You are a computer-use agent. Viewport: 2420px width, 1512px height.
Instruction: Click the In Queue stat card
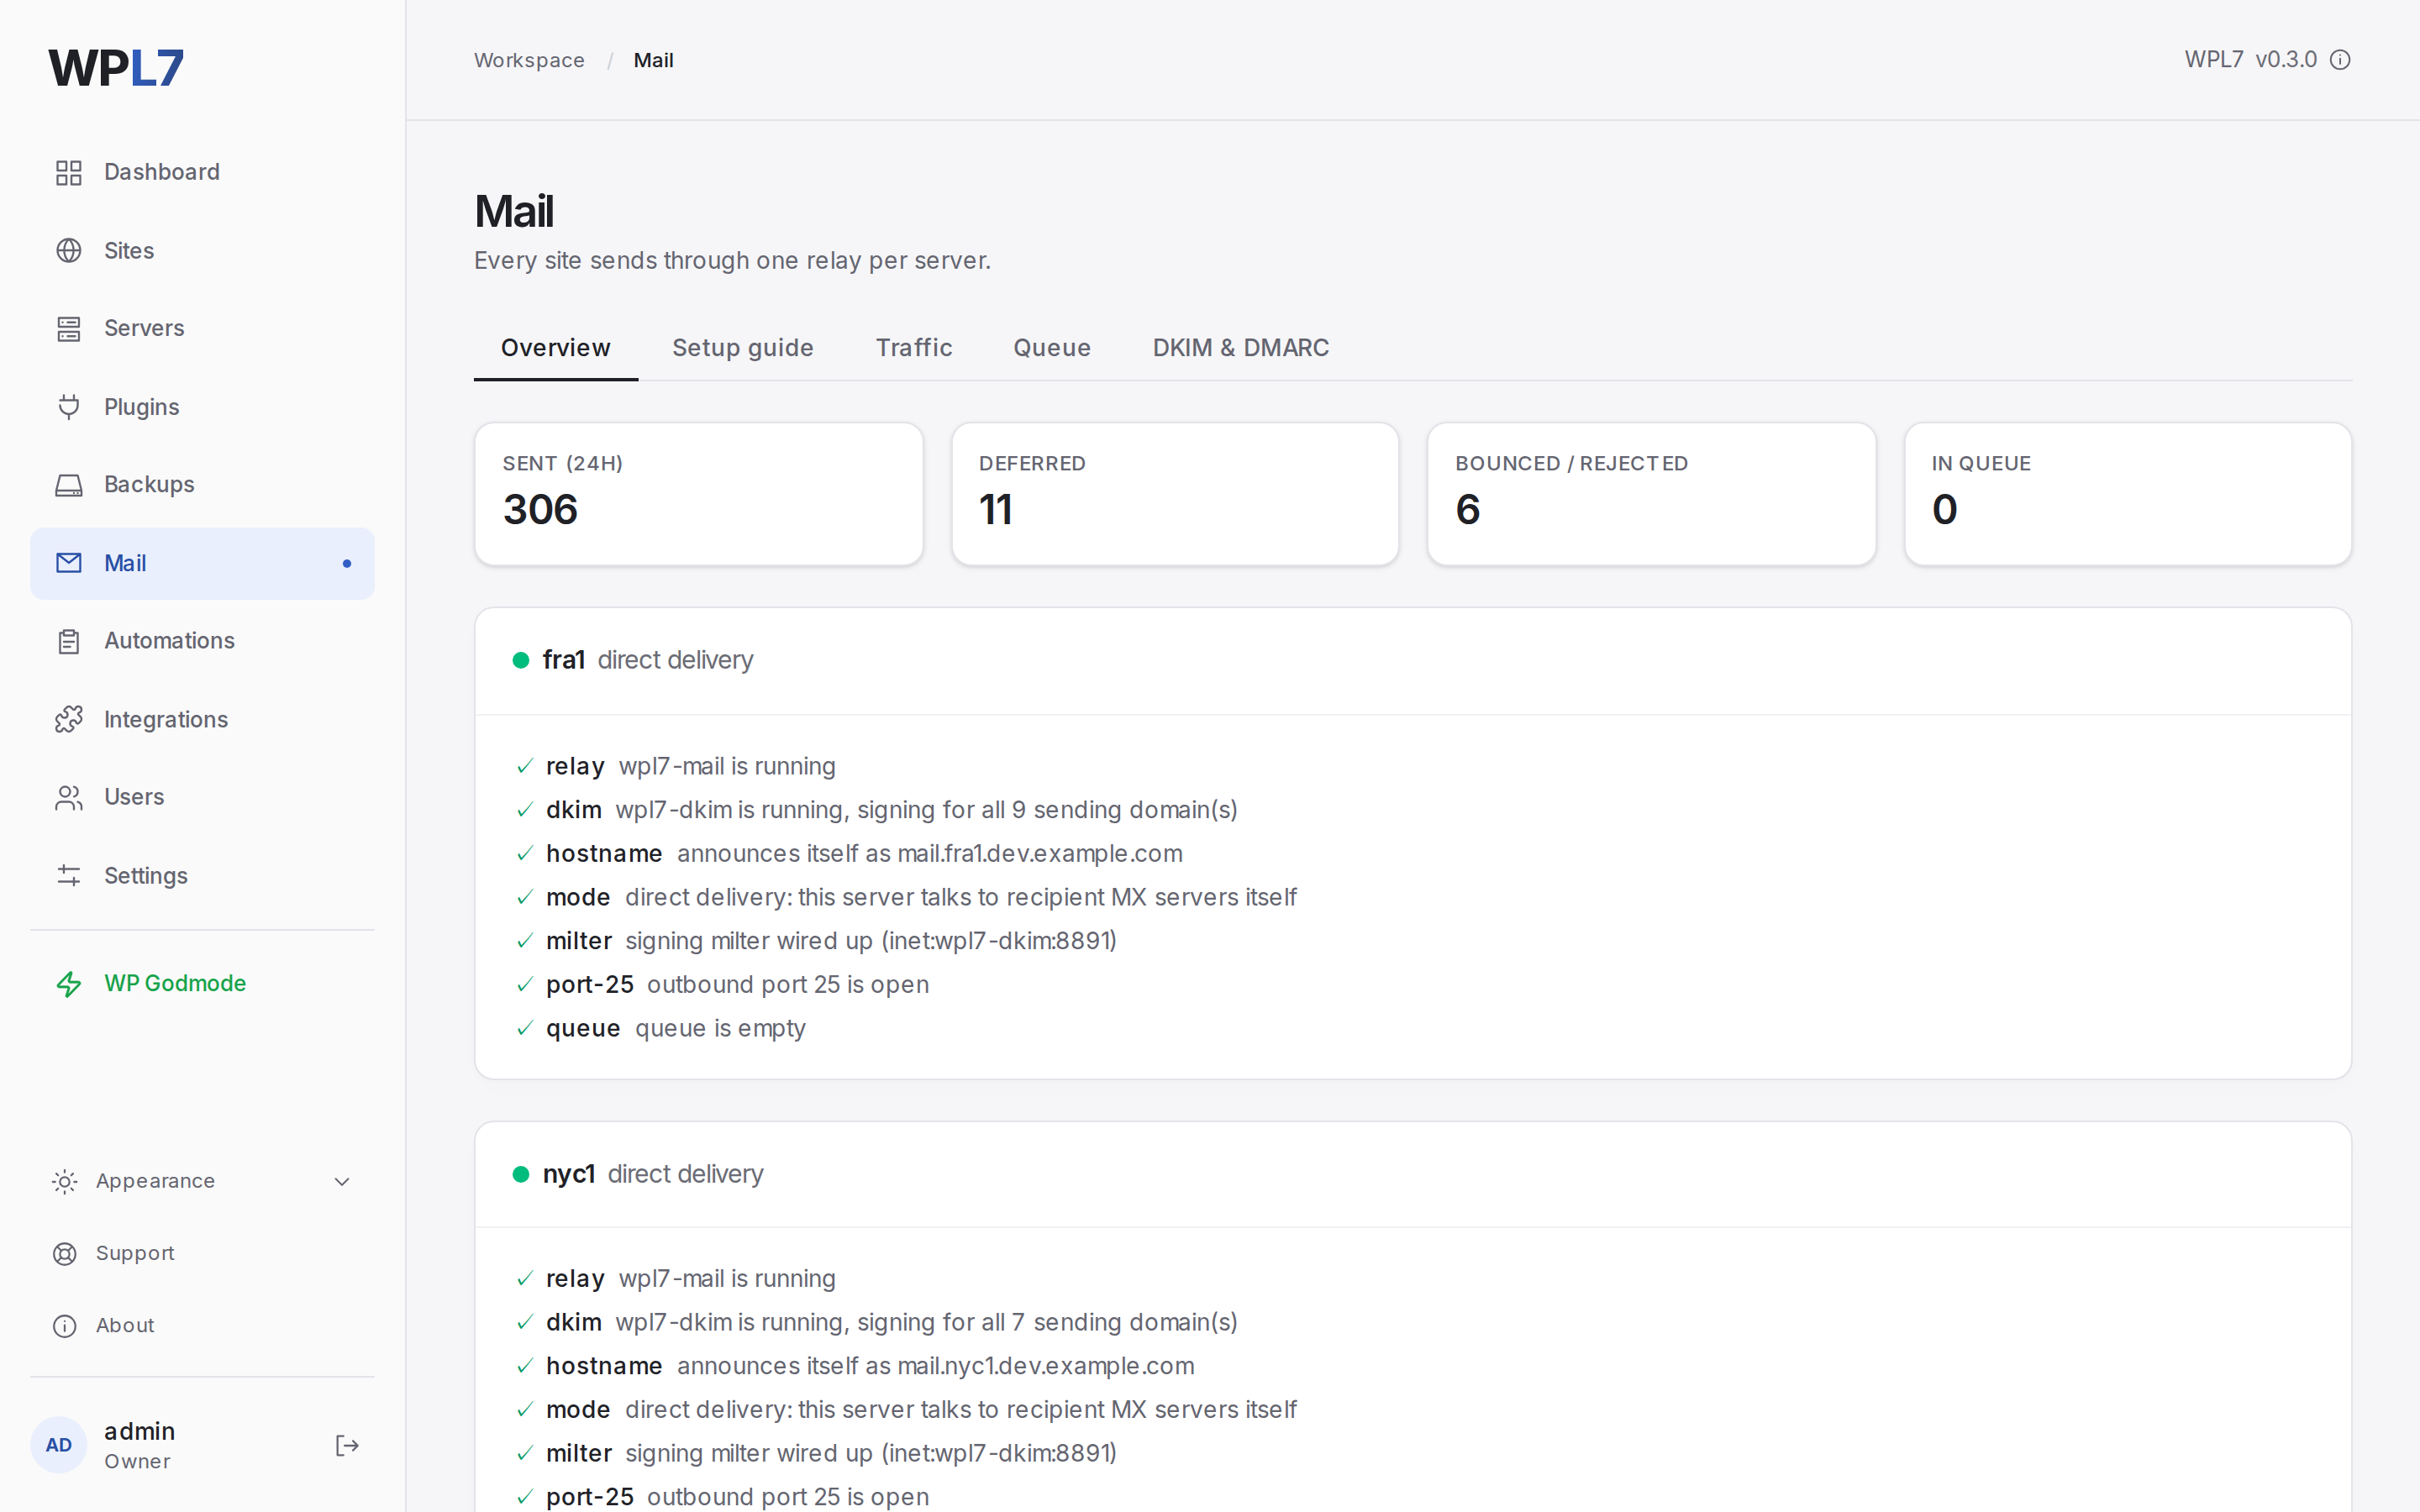[2128, 494]
